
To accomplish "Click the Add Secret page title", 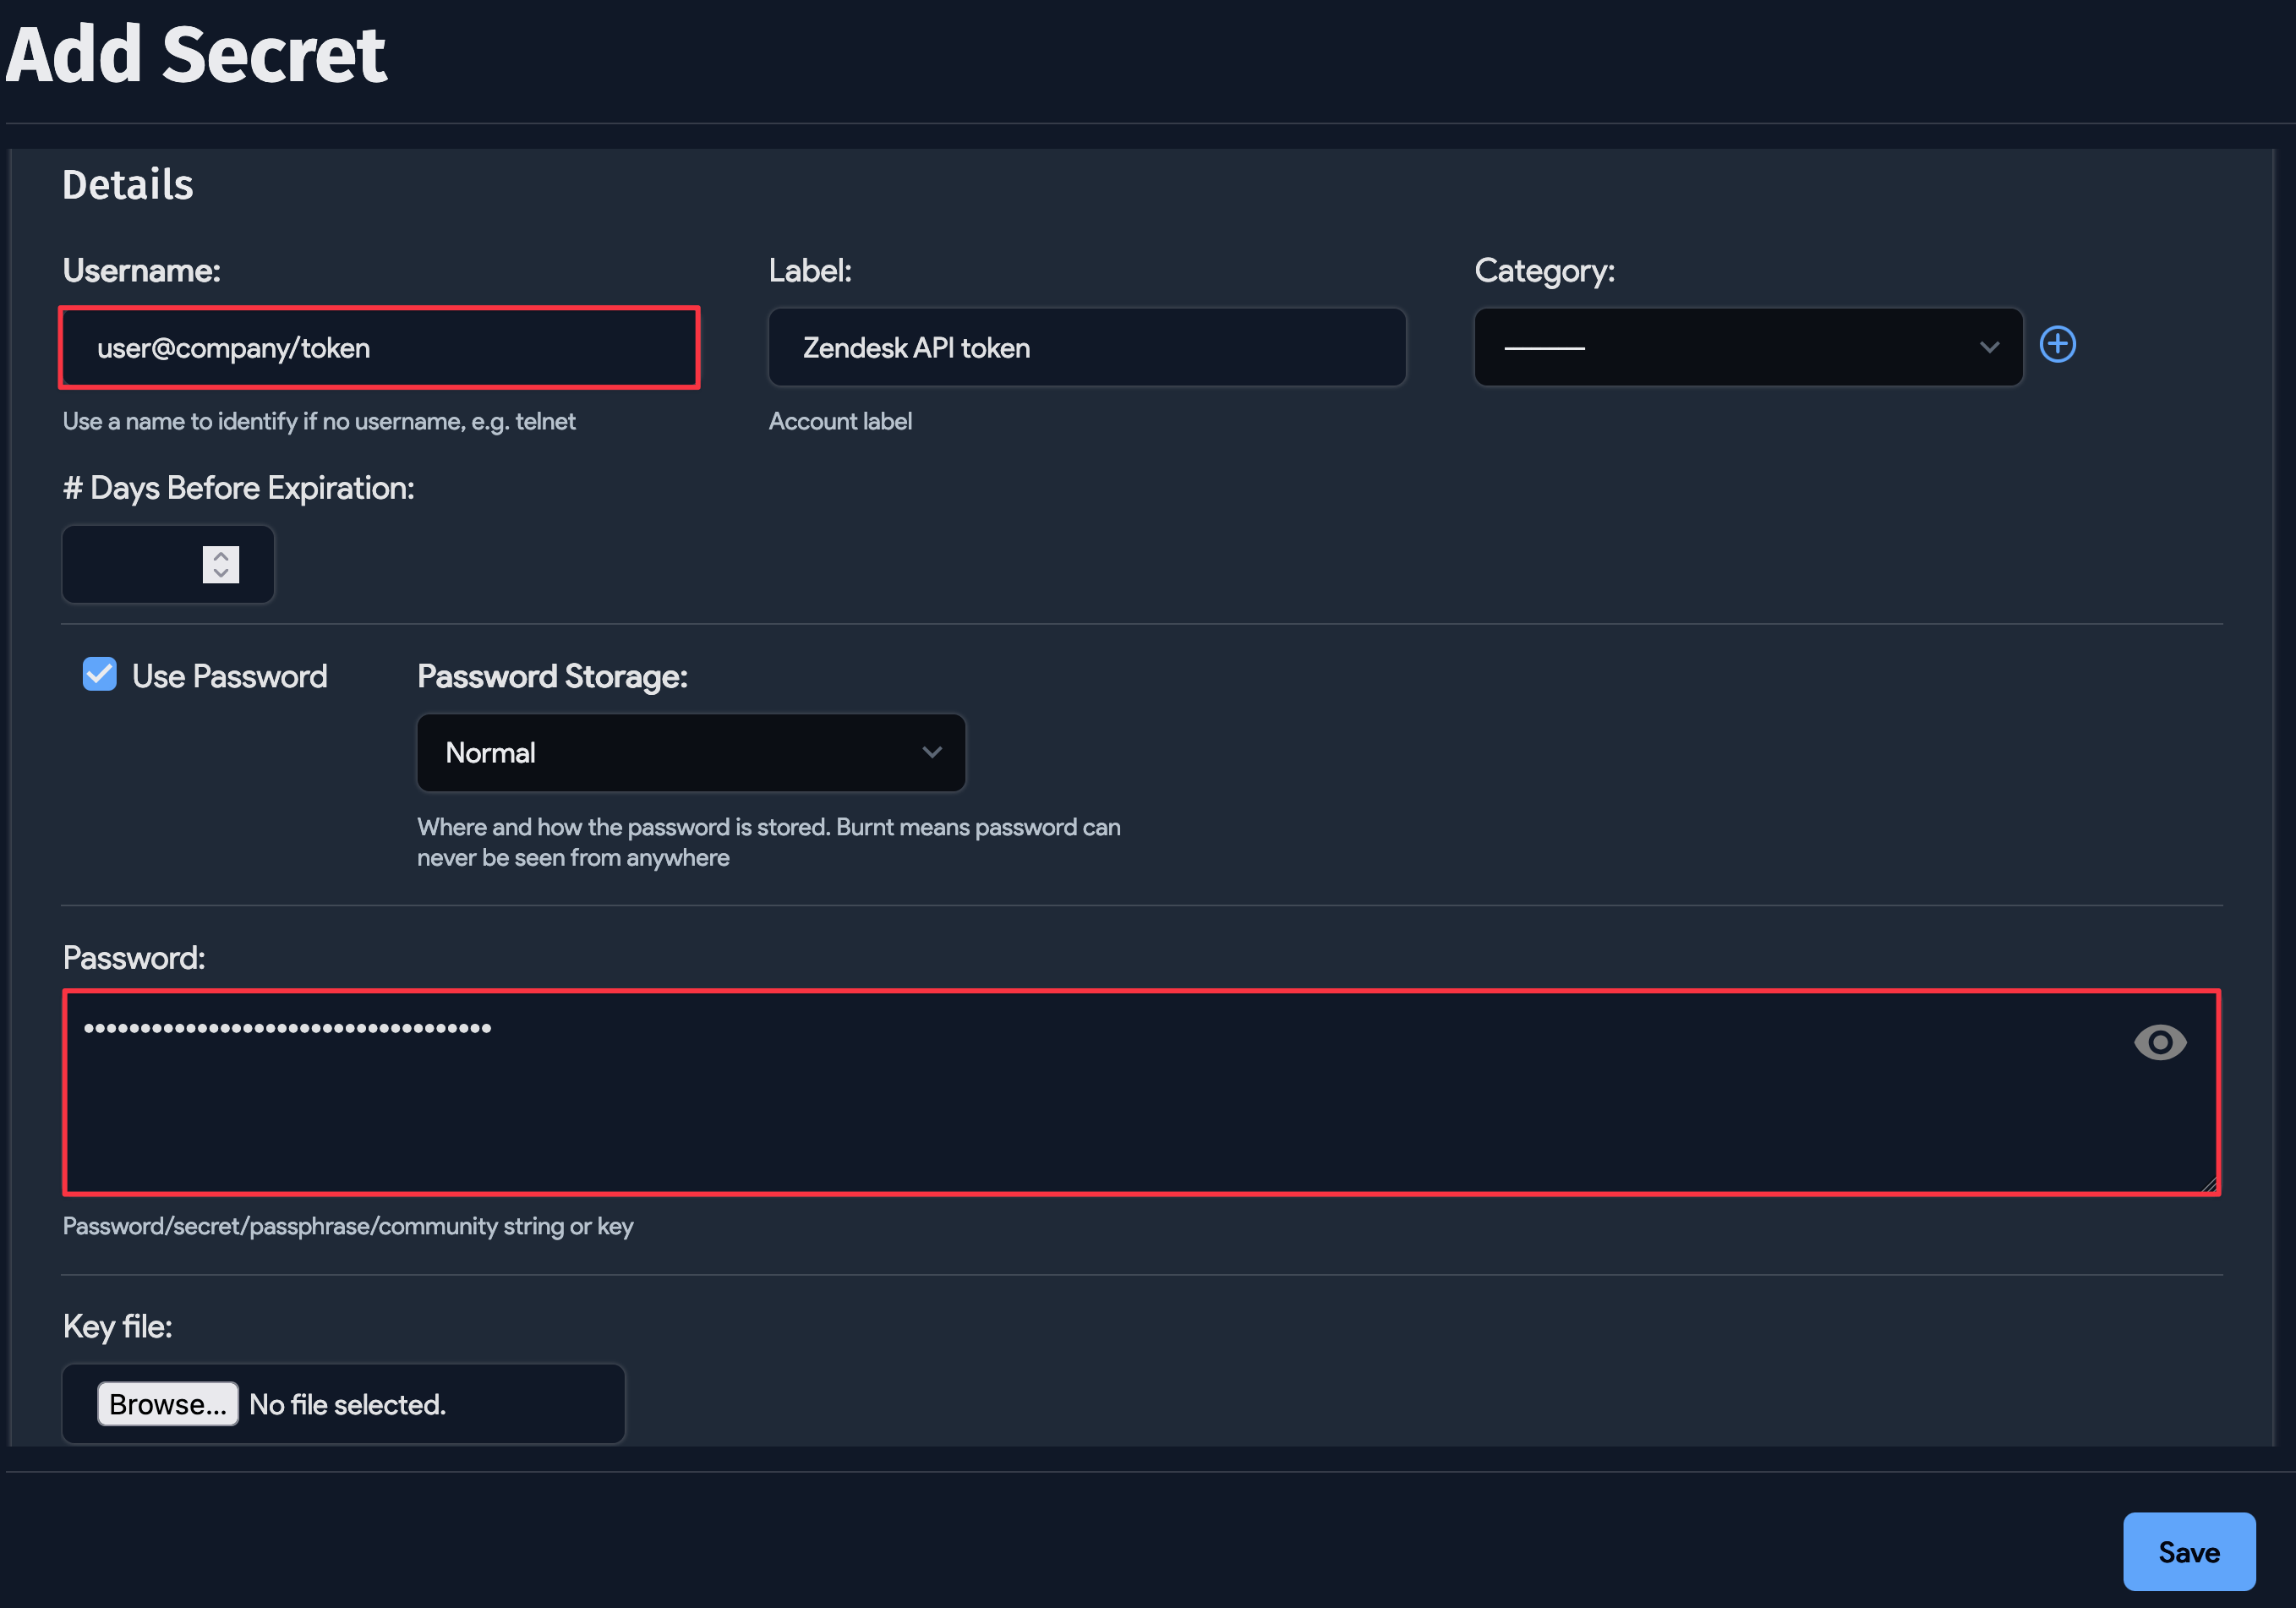I will point(196,55).
